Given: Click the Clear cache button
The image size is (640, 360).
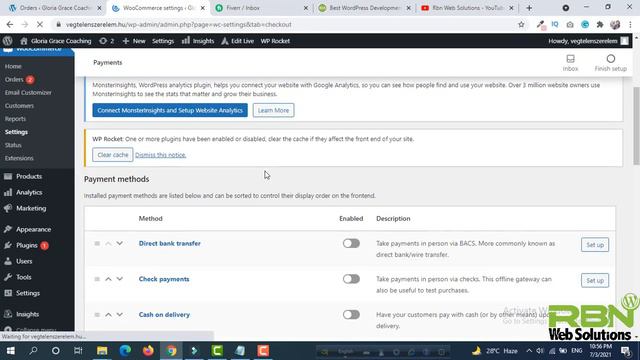Looking at the screenshot, I should coord(113,155).
